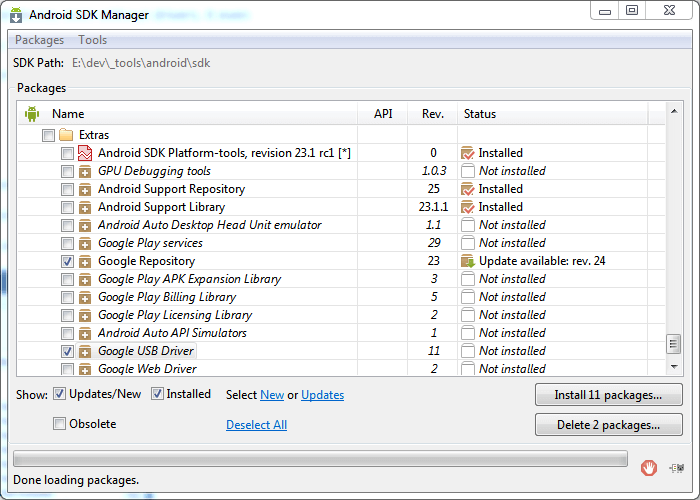
Task: Click the scrollbar up arrow in Packages list
Action: pos(674,111)
